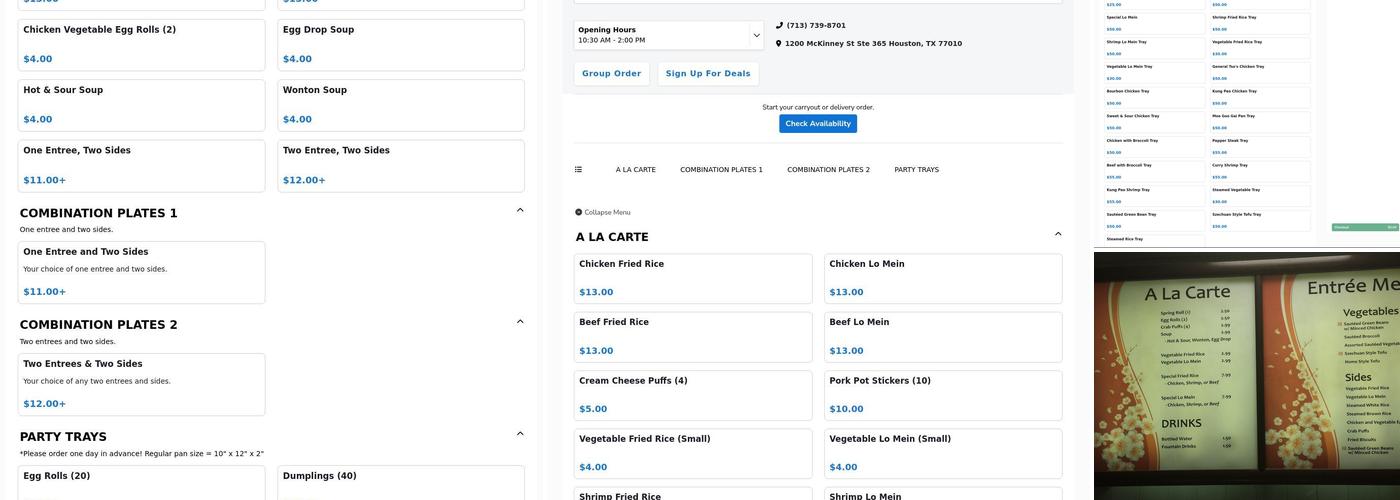Open the Sign Up For Deals link

click(x=707, y=74)
